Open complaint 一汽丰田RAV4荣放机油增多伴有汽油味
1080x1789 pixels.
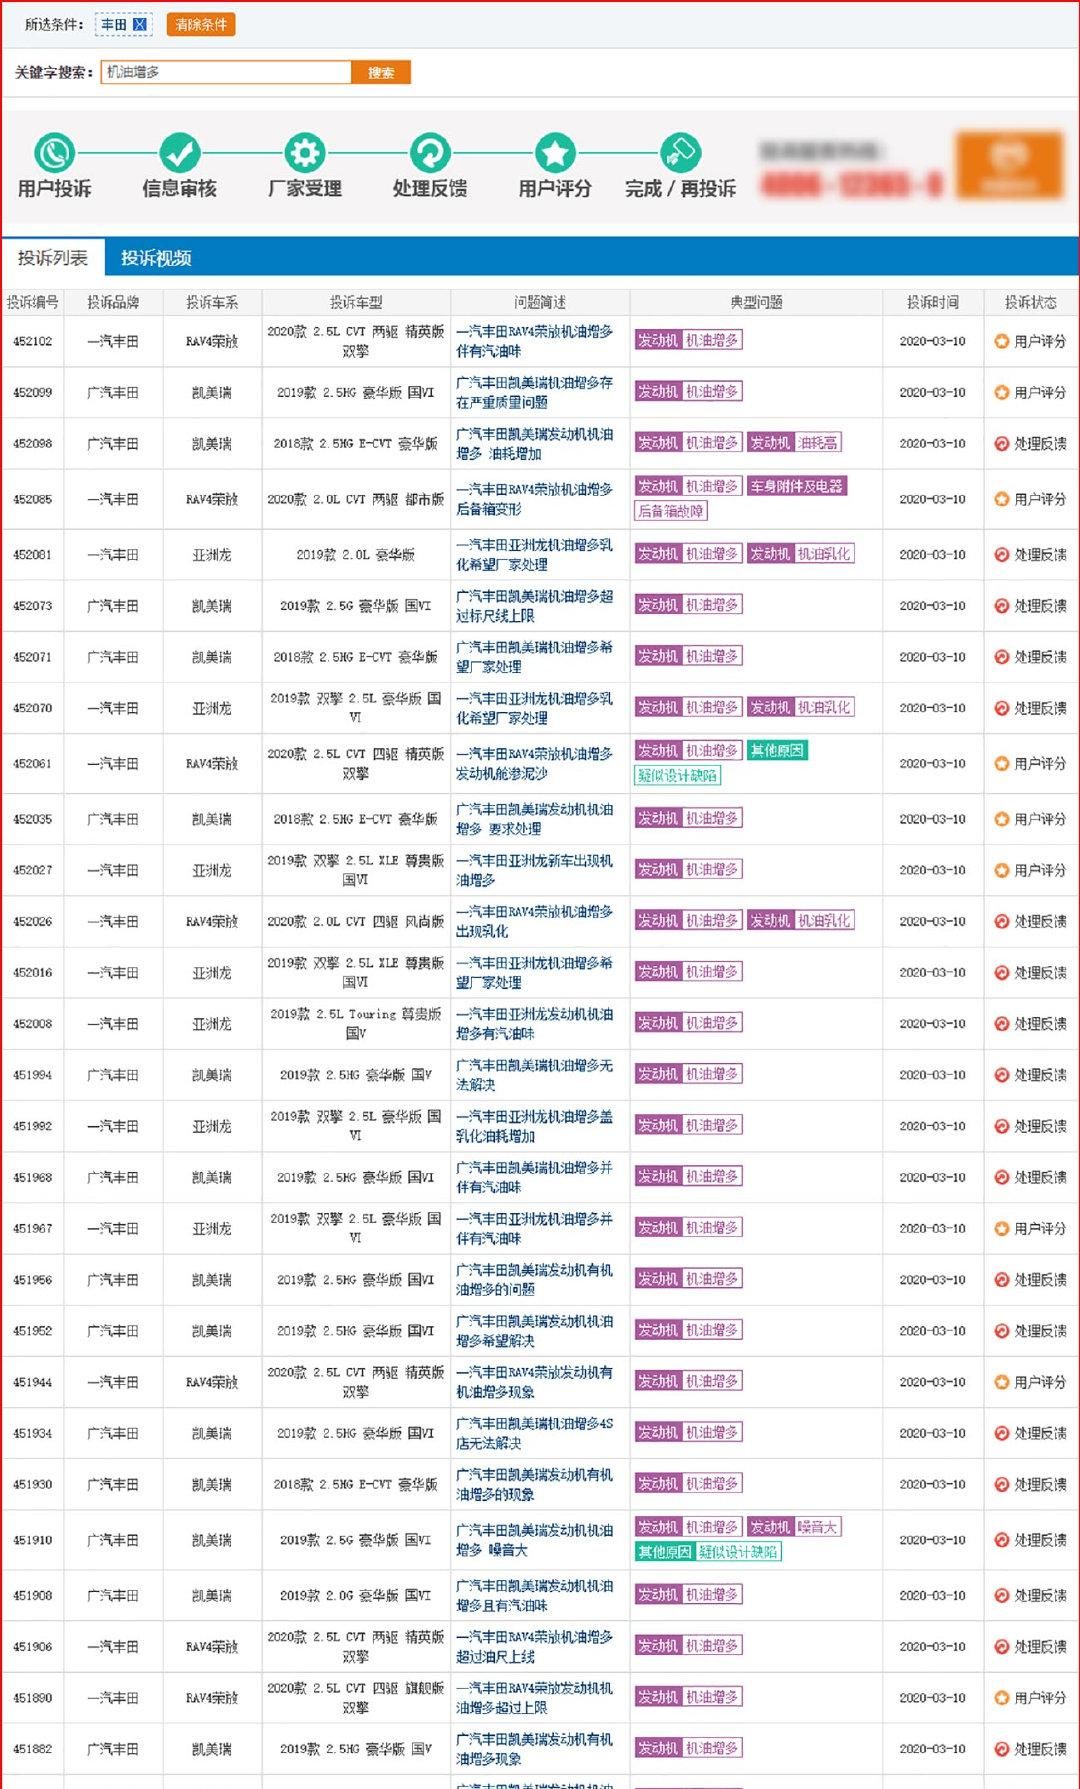(535, 341)
